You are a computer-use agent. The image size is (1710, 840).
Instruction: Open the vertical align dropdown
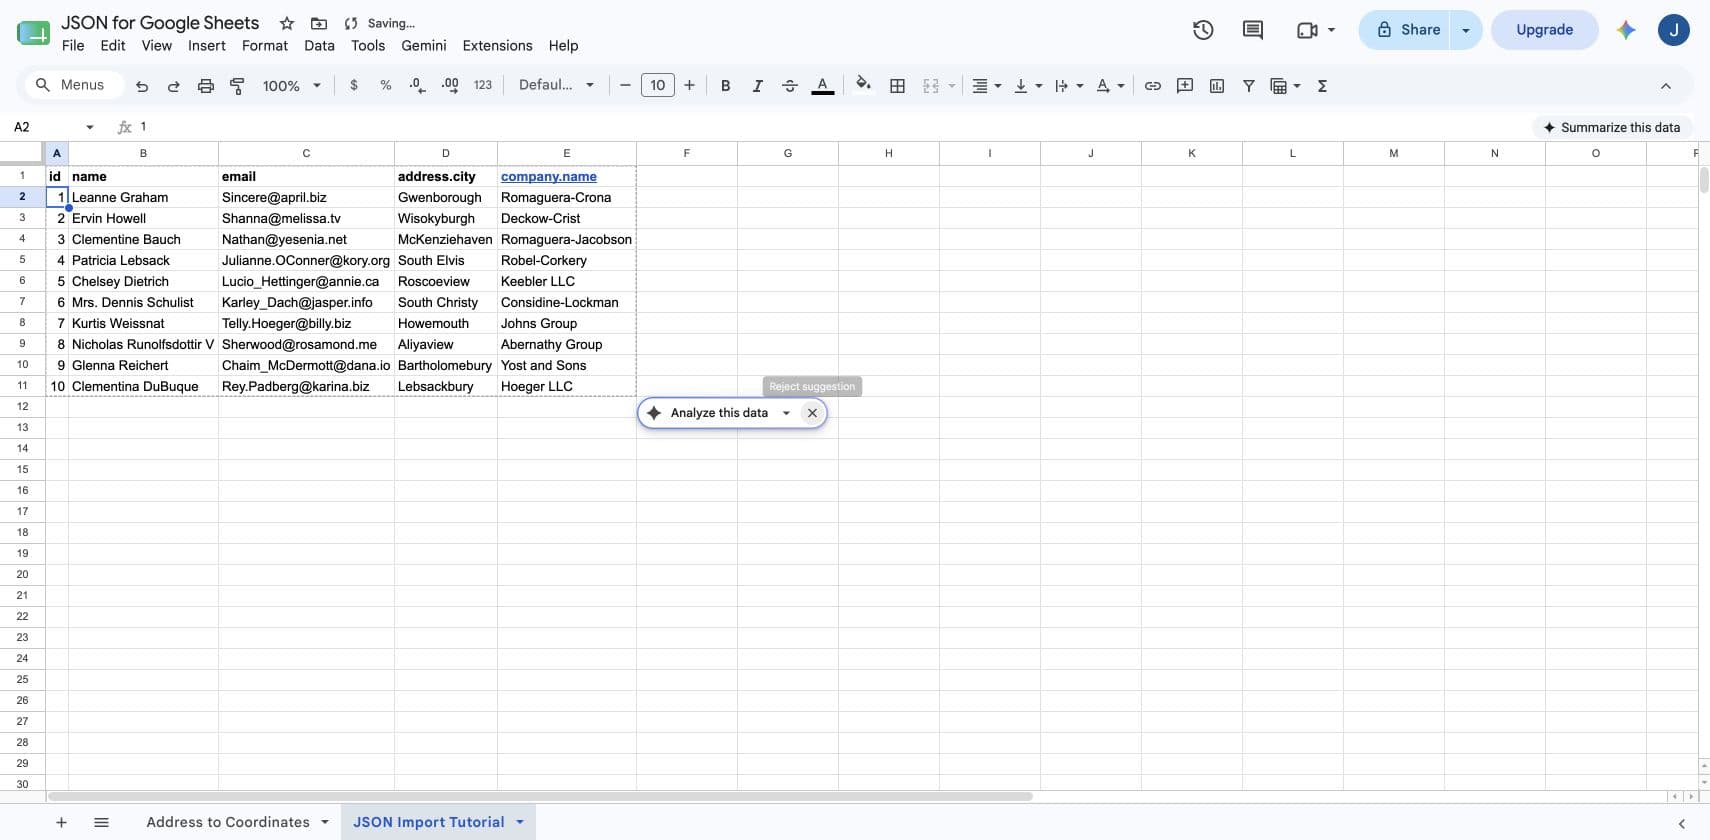click(1028, 86)
